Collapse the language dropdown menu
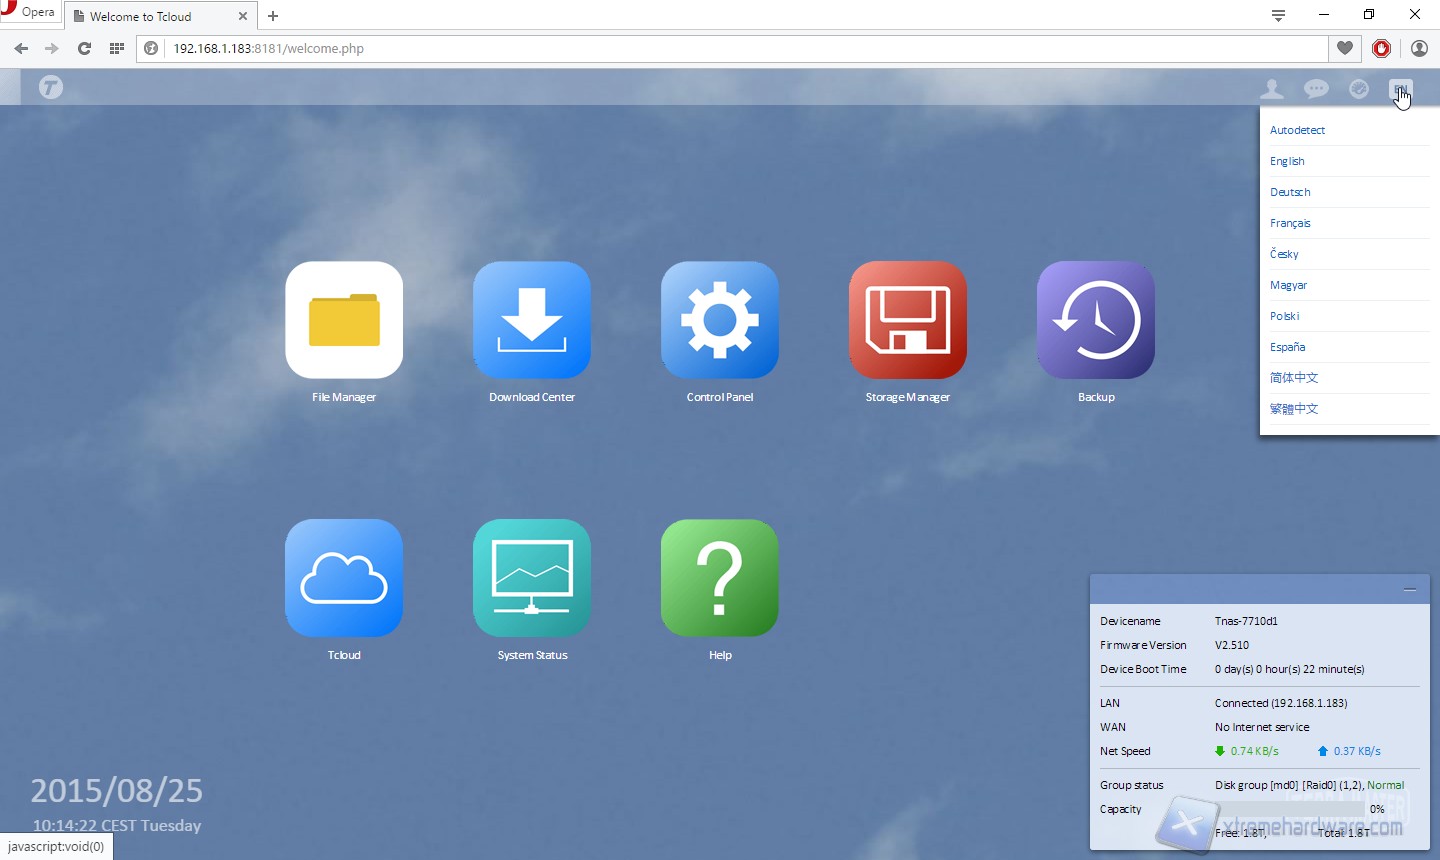This screenshot has height=860, width=1440. click(1400, 89)
